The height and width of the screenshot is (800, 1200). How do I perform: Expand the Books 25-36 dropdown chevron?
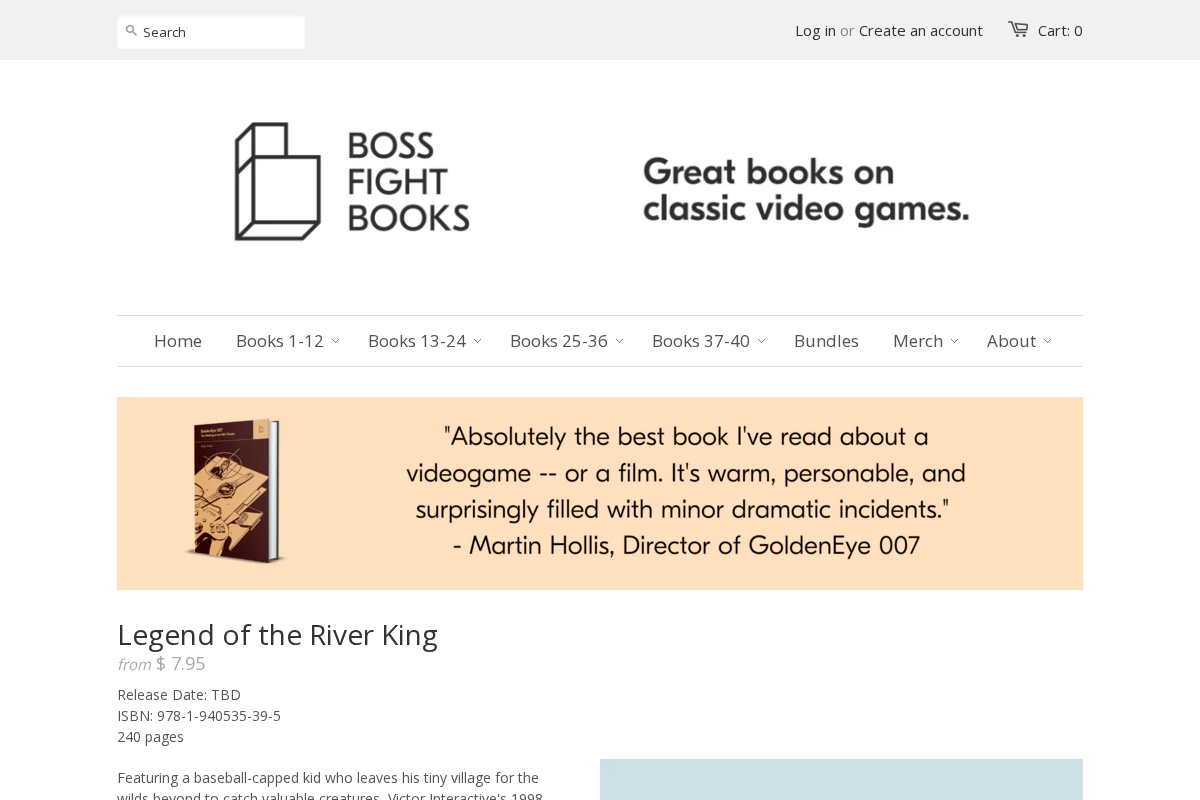click(620, 341)
